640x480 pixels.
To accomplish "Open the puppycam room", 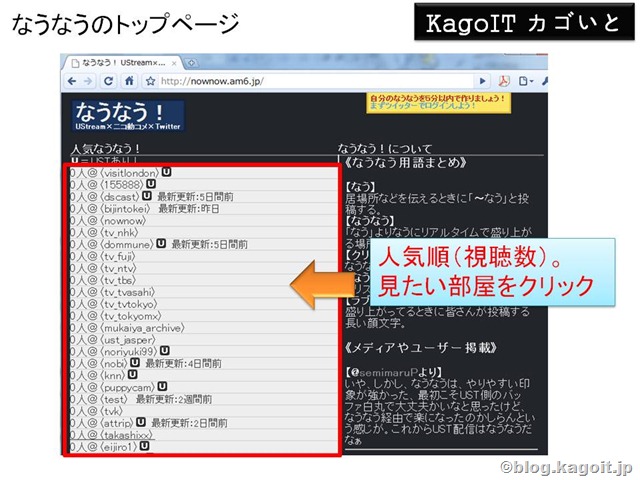I will point(128,387).
